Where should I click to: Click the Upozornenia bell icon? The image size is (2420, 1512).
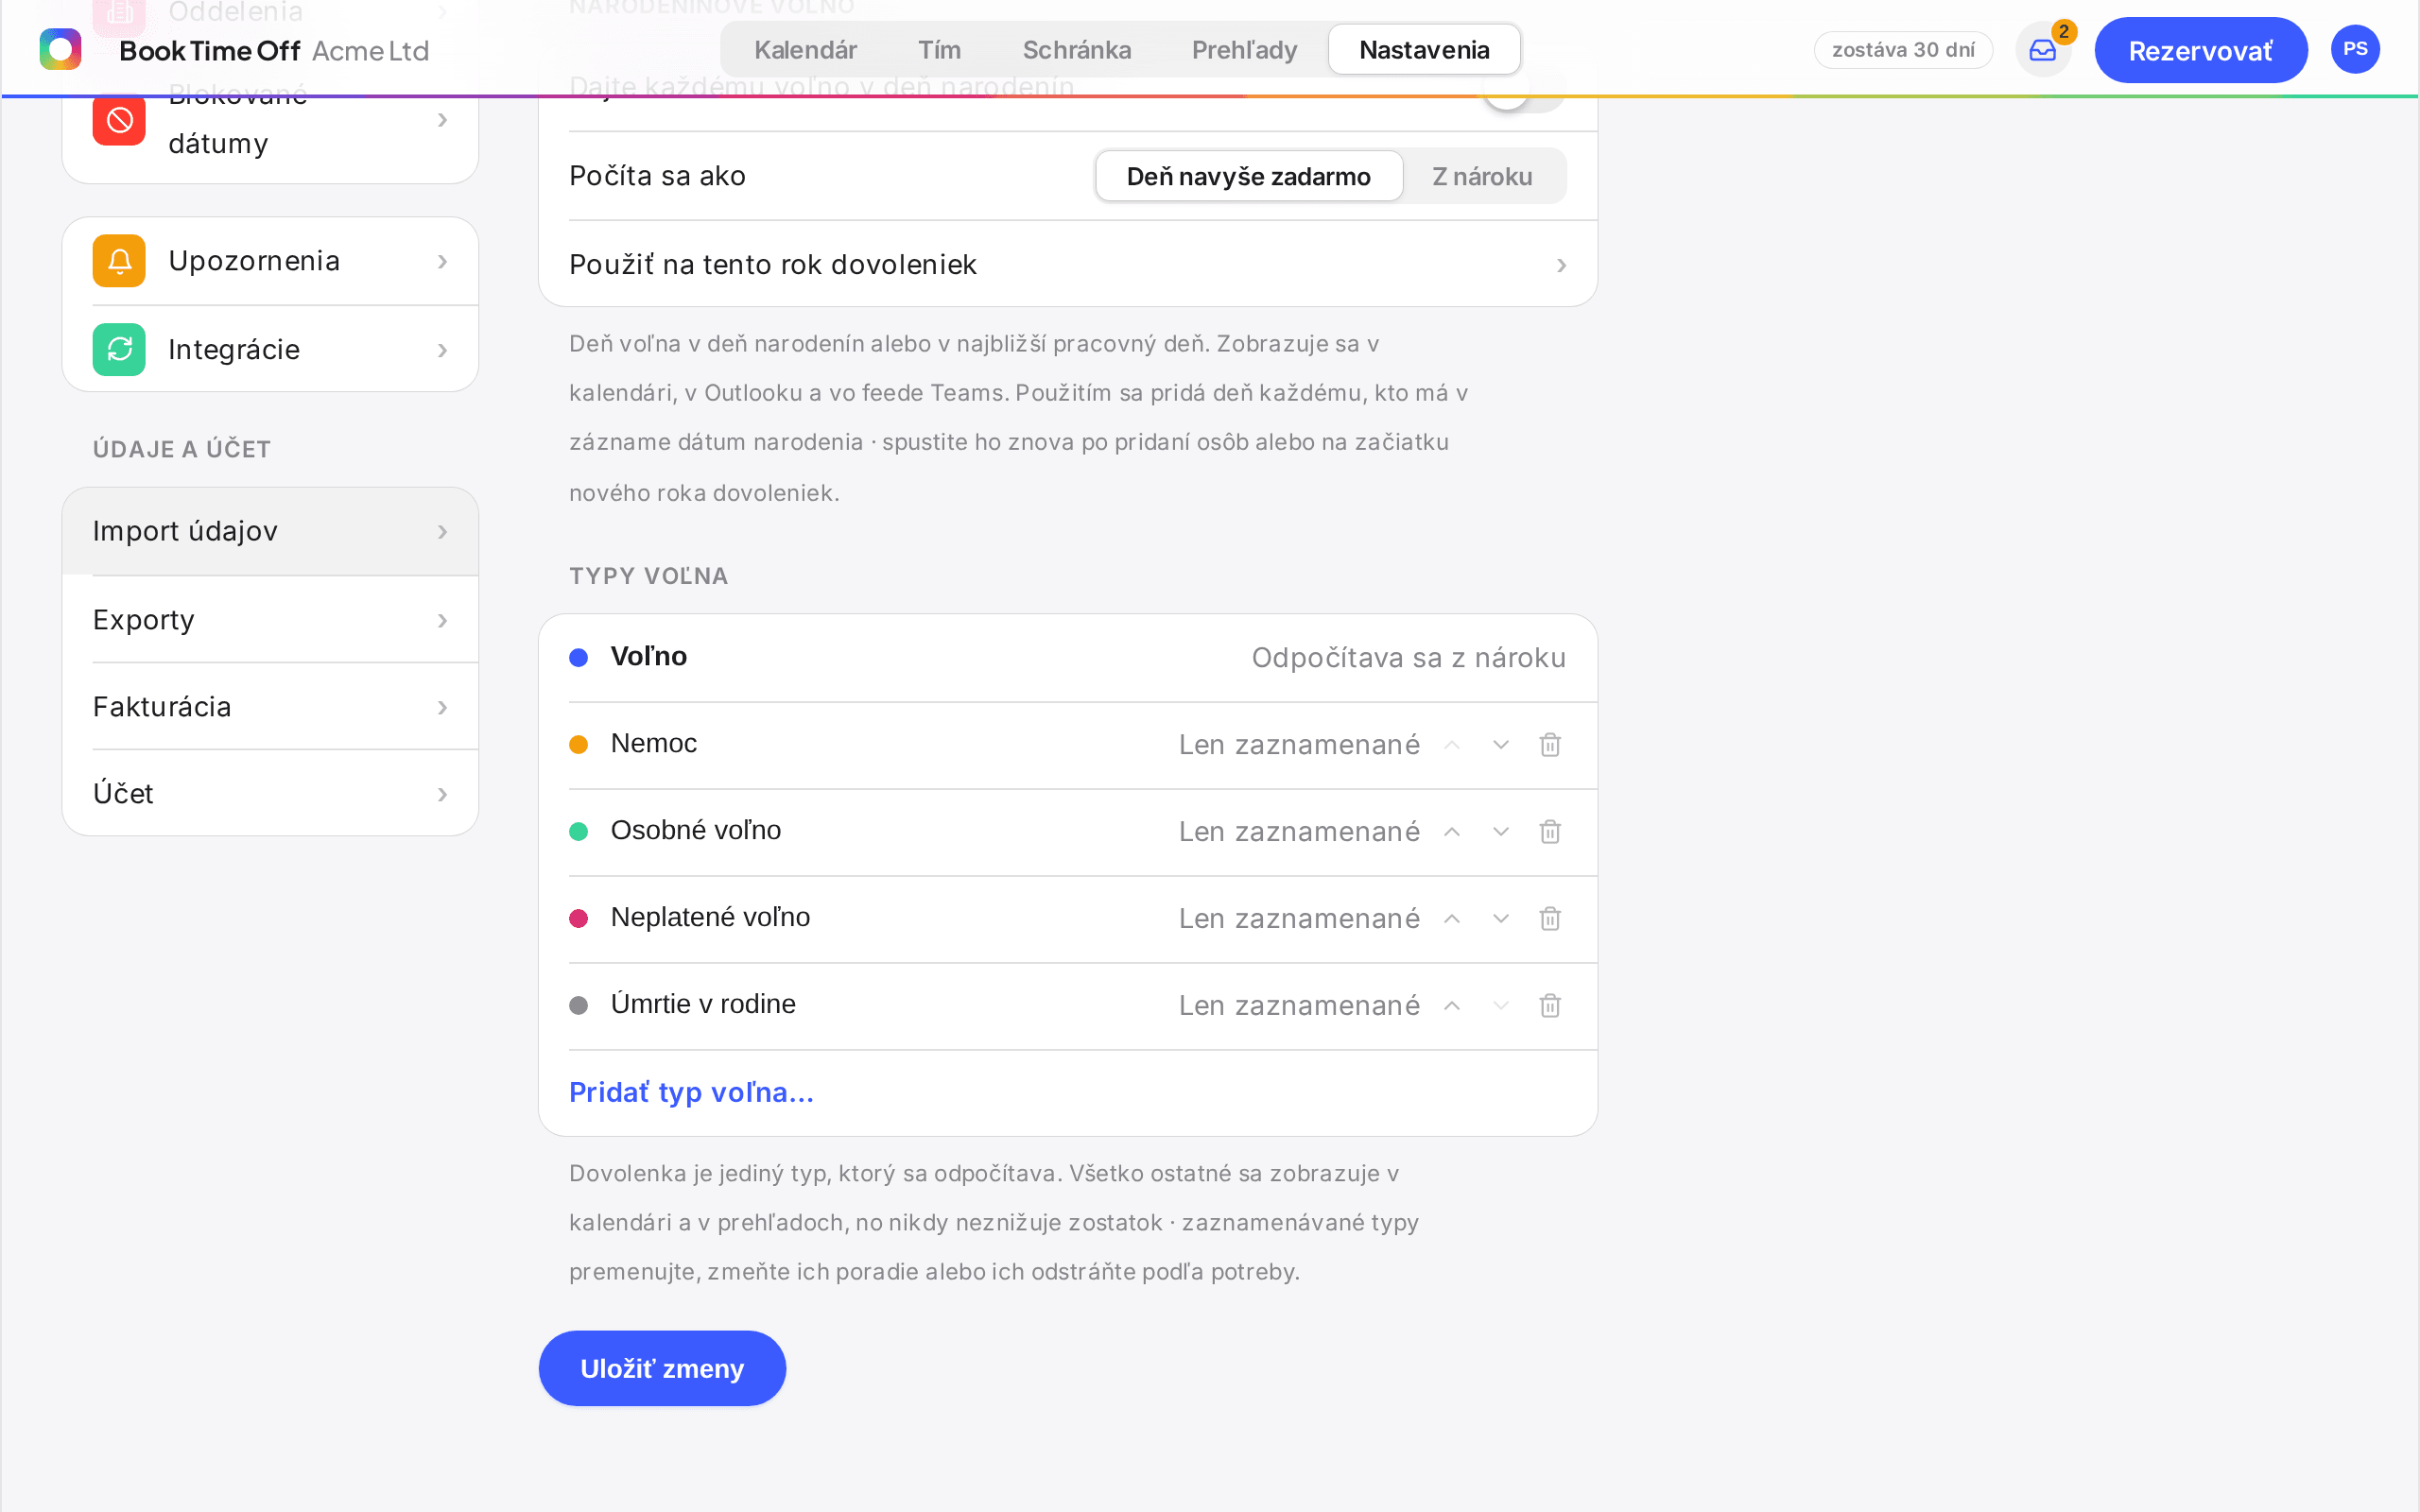119,261
